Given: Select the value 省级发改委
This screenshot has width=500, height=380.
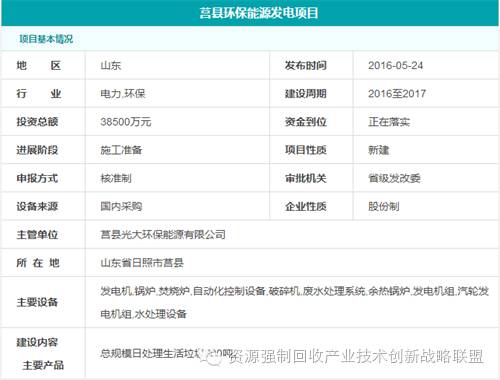Looking at the screenshot, I should click(x=394, y=178).
